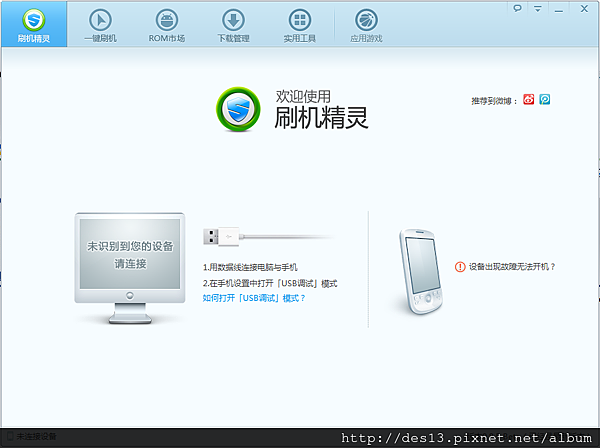Click text 2.在手机设置中打开「USB调试」模式

coord(270,283)
